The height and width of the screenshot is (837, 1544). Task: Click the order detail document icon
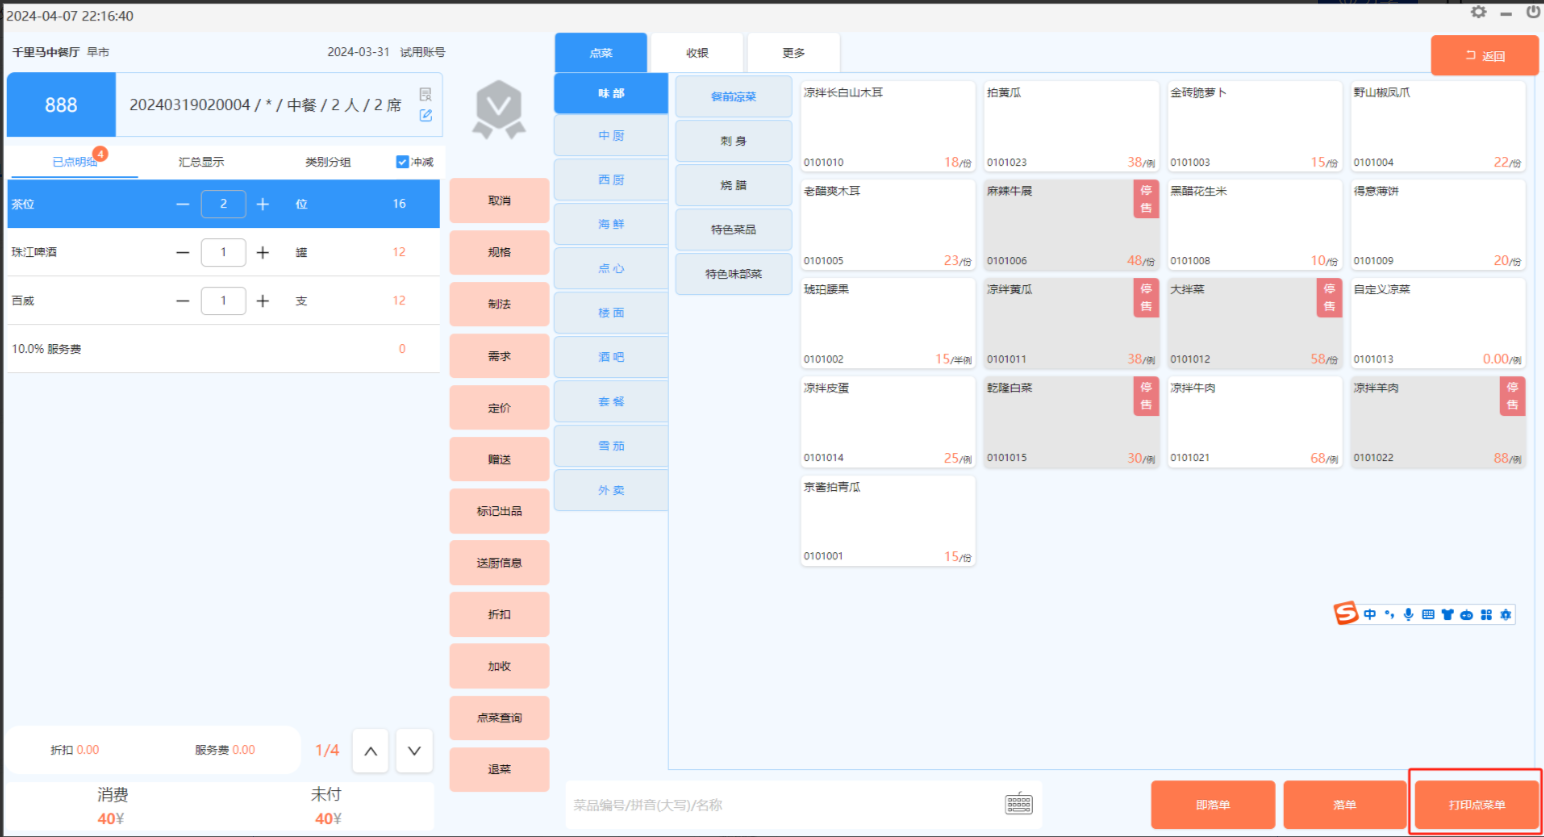425,94
